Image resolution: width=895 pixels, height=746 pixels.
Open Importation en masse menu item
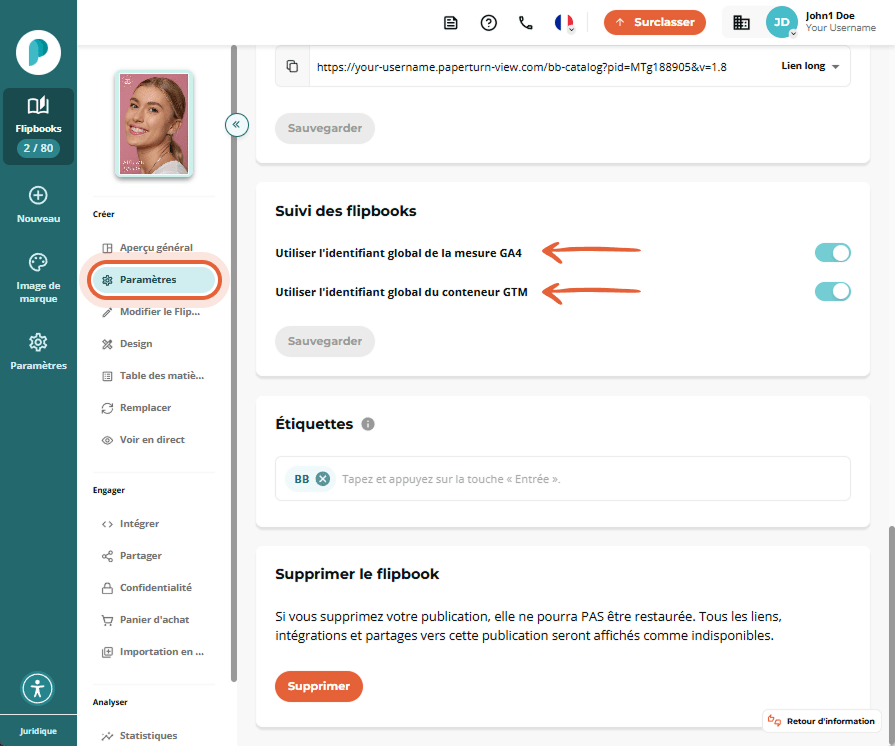coord(154,651)
